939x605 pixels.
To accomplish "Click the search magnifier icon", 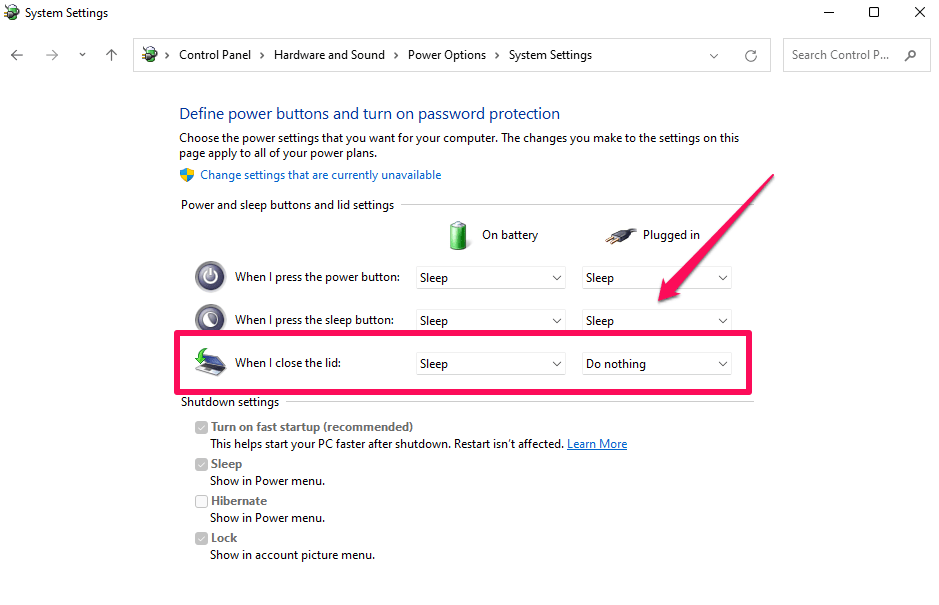I will click(910, 55).
